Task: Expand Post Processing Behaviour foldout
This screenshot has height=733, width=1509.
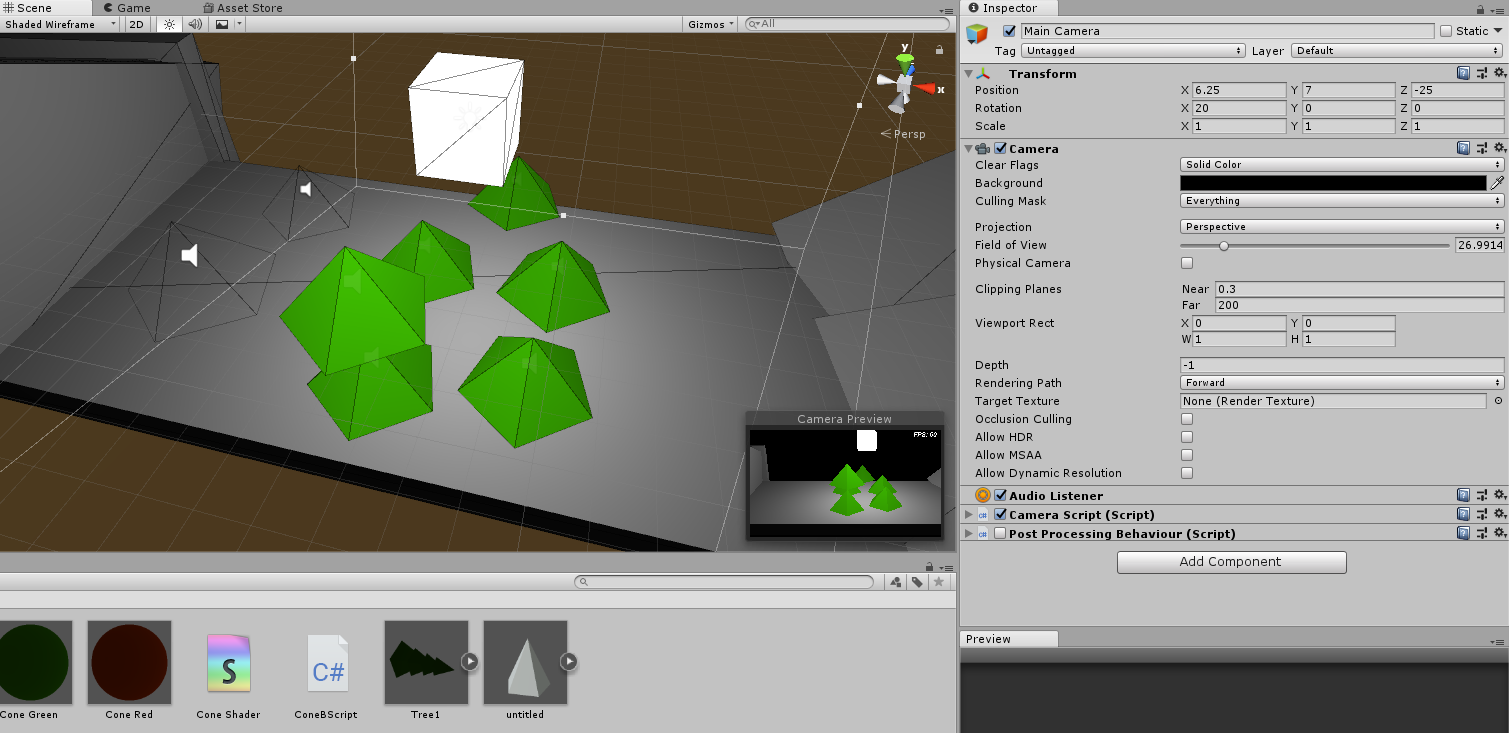Action: pyautogui.click(x=967, y=533)
